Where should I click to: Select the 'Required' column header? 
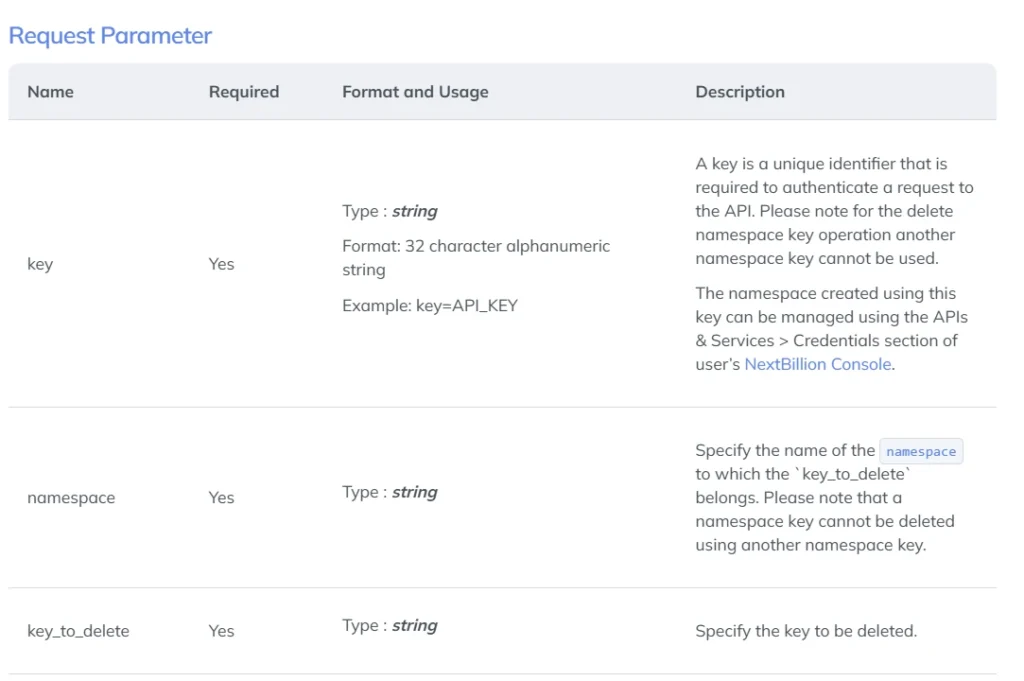pos(244,92)
